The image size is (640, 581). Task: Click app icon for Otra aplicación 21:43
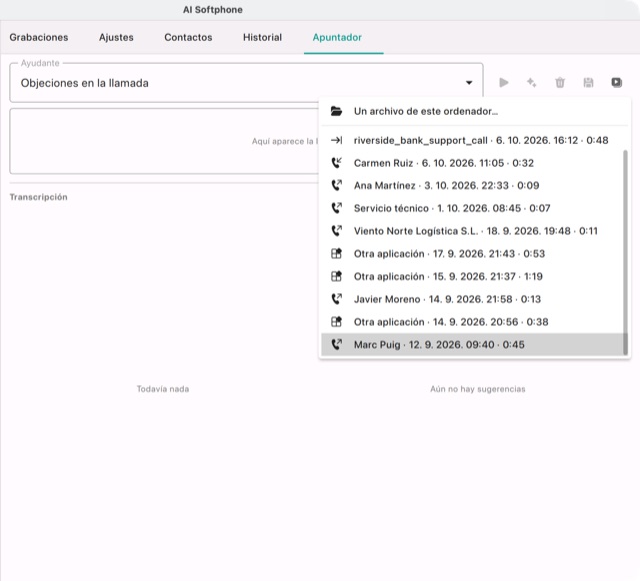pyautogui.click(x=336, y=254)
